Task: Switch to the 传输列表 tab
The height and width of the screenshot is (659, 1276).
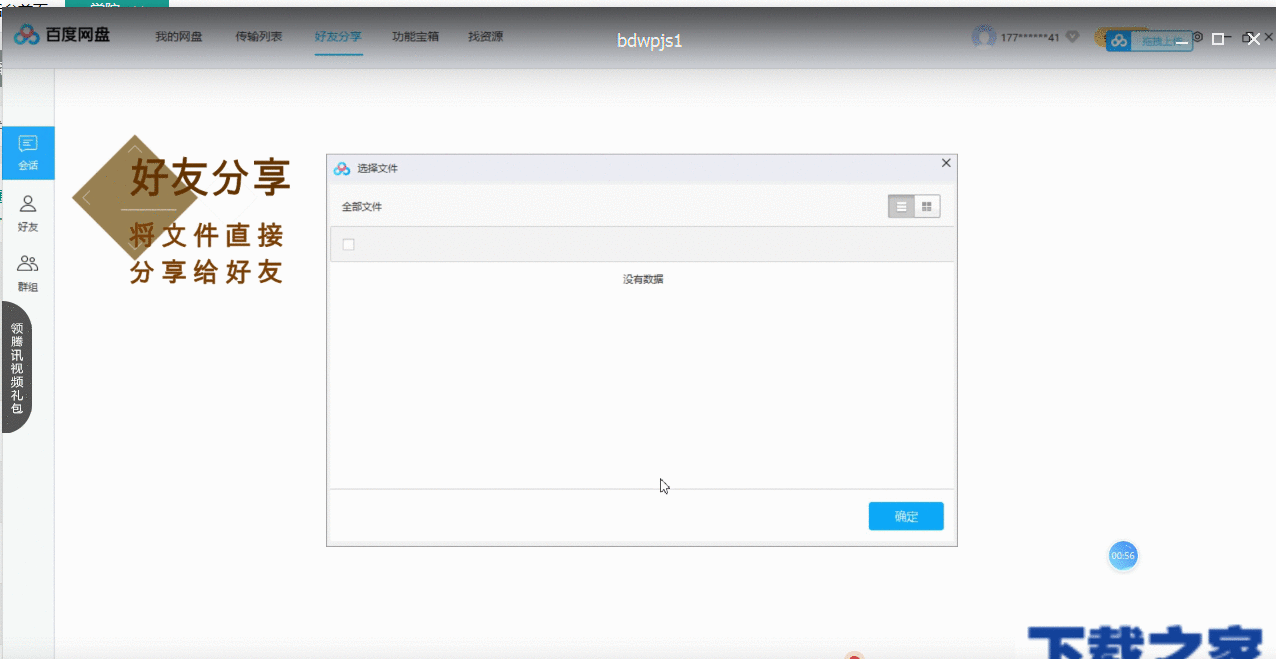Action: point(260,36)
